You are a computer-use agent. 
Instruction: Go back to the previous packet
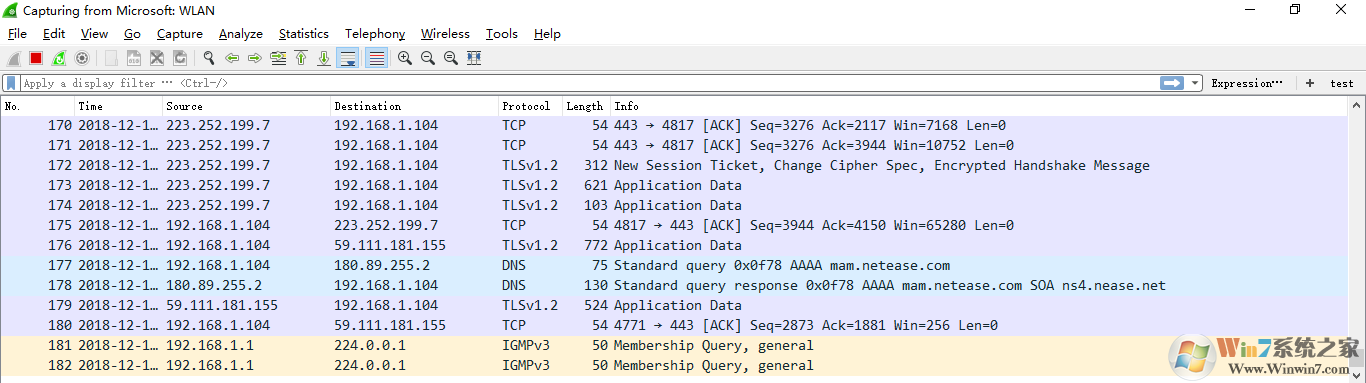coord(232,58)
